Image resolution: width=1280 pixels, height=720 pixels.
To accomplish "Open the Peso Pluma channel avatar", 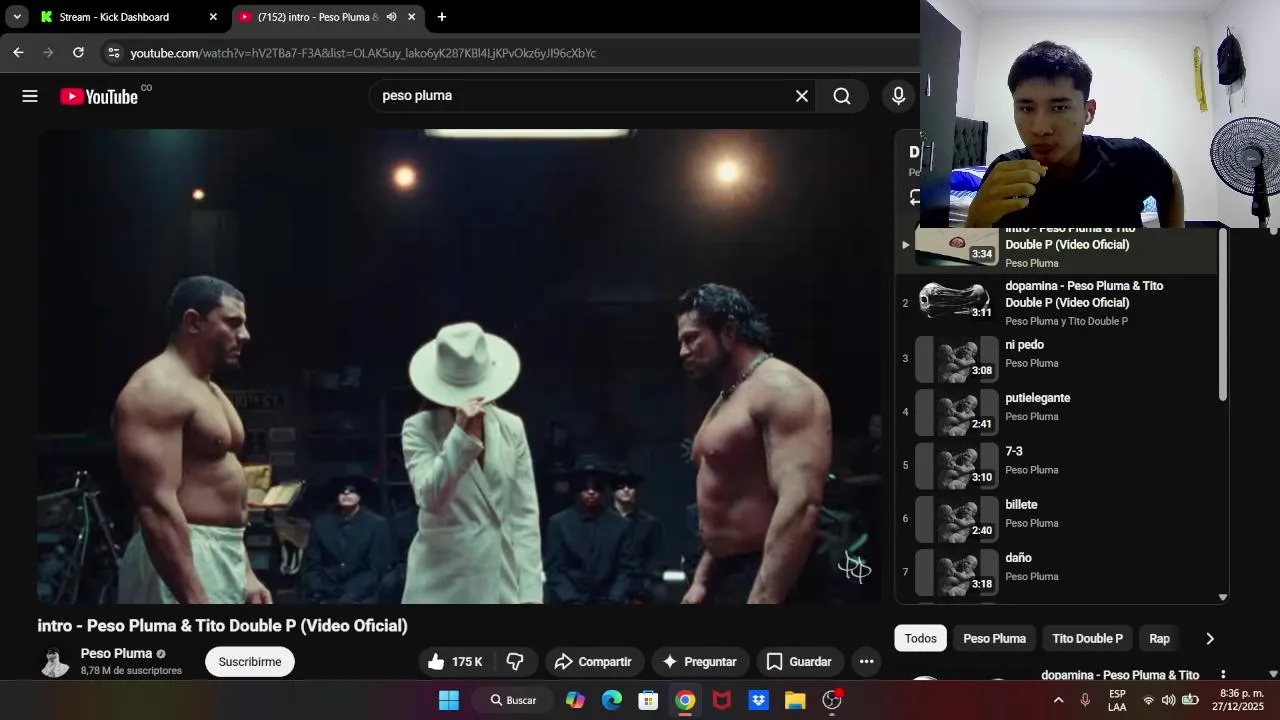I will point(55,661).
